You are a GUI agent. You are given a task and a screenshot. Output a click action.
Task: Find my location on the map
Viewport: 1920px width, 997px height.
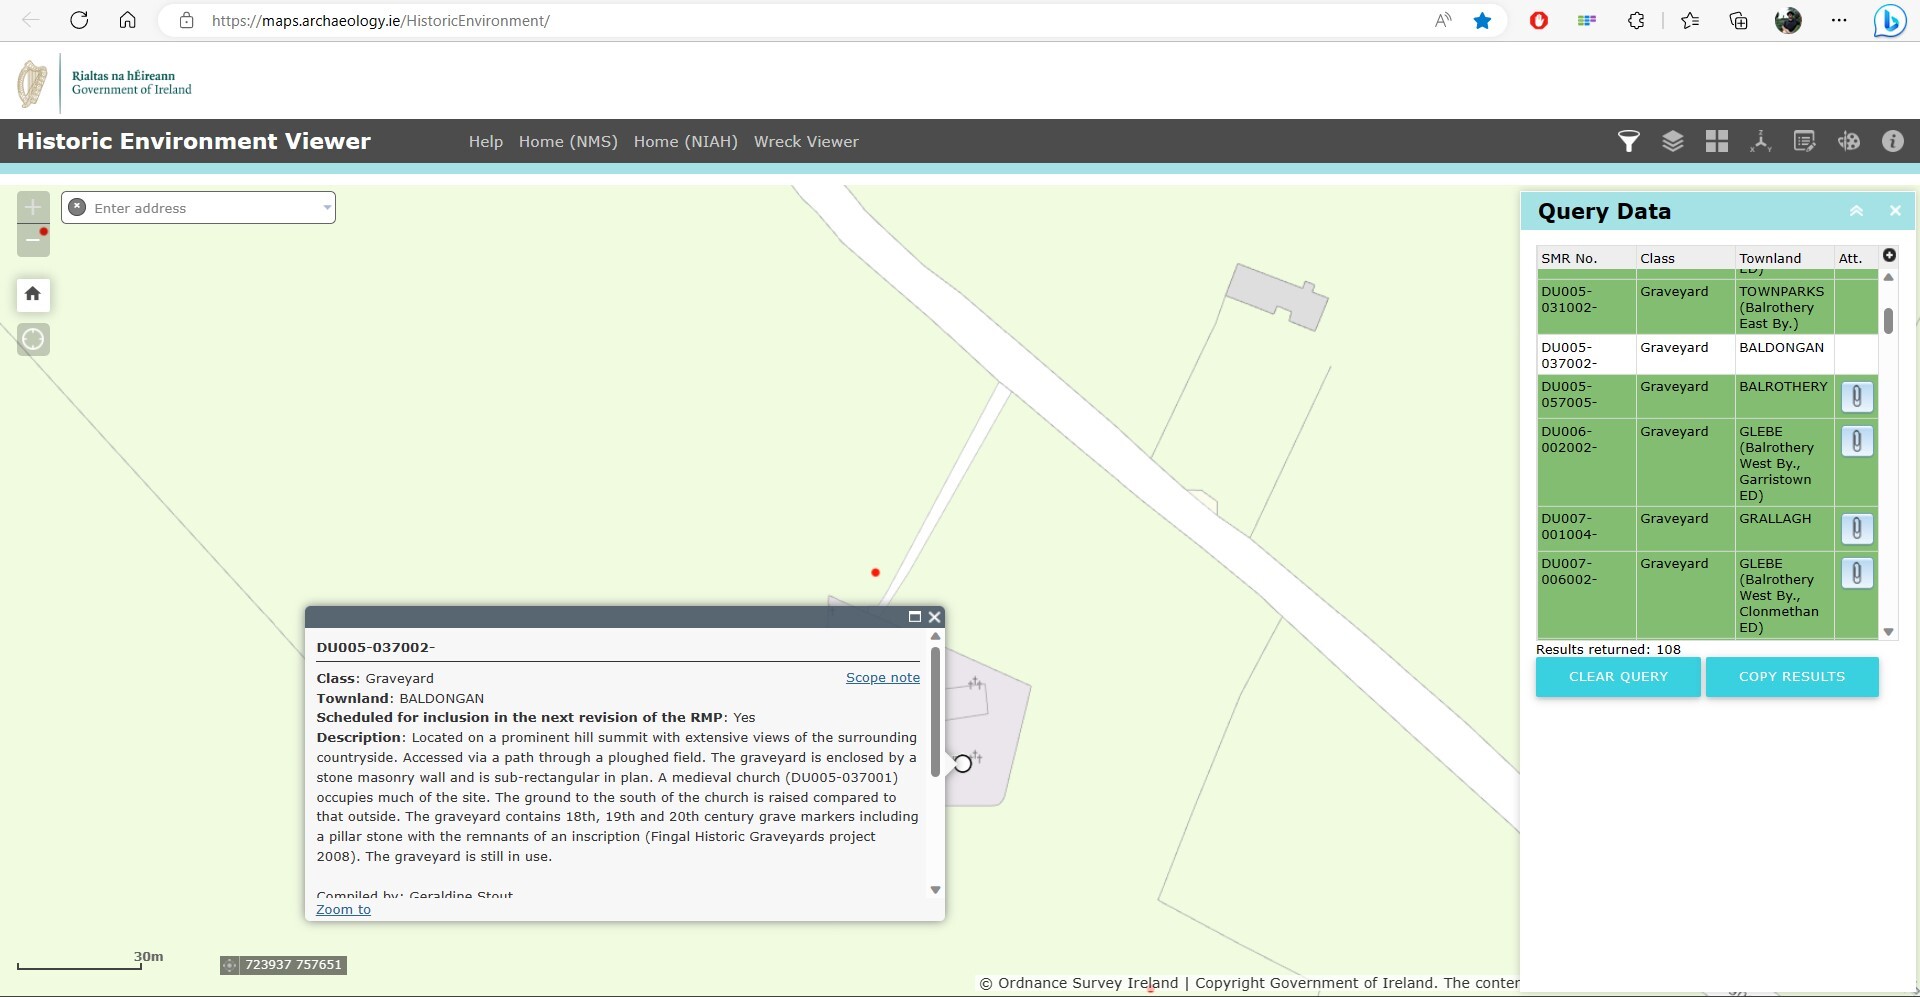[33, 339]
